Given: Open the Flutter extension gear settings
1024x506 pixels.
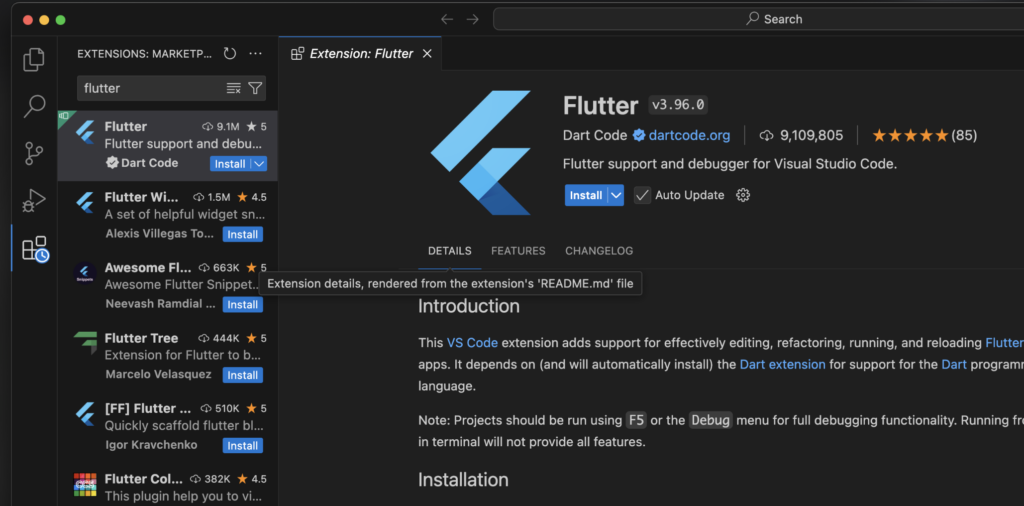Looking at the screenshot, I should coord(743,195).
